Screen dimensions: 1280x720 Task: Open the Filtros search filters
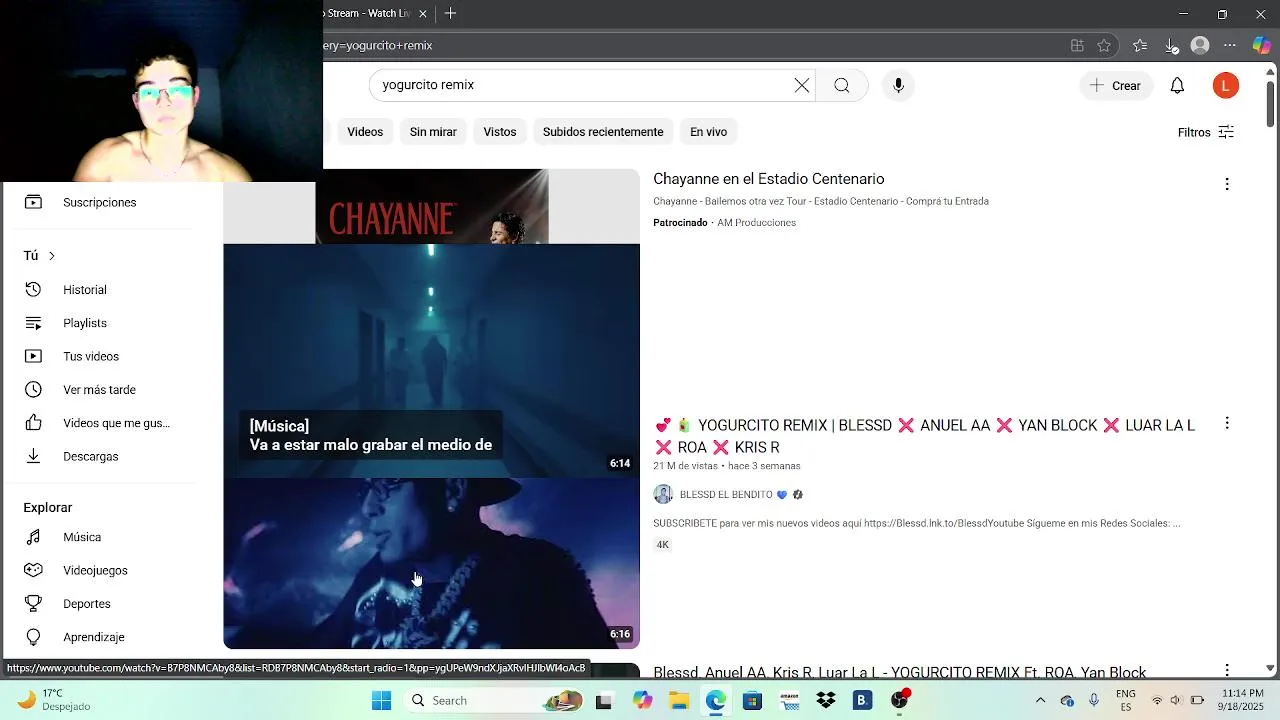coord(1206,132)
